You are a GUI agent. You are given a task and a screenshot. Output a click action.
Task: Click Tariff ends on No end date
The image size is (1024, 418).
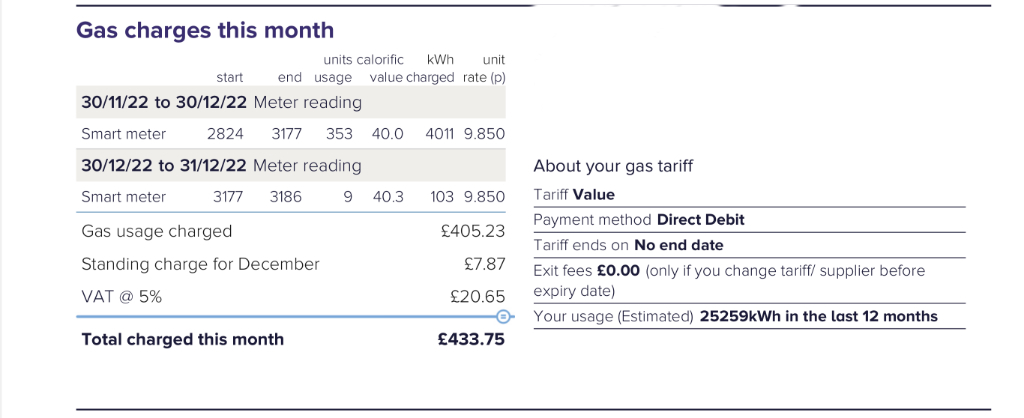[628, 246]
